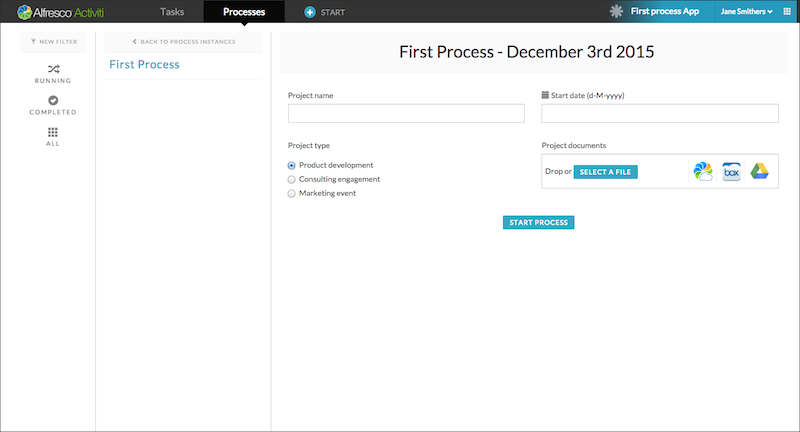Choose Box file source icon
Image resolution: width=800 pixels, height=432 pixels.
click(x=731, y=171)
